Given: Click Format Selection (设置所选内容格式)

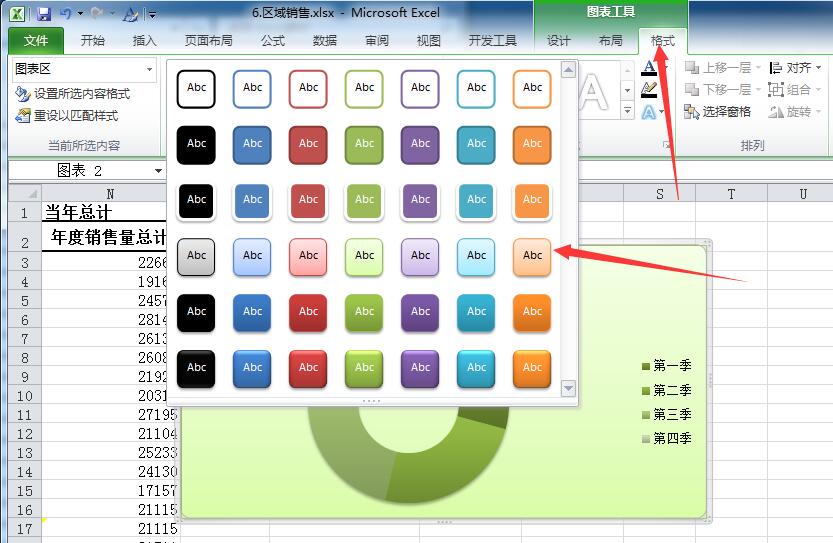Looking at the screenshot, I should 73,93.
